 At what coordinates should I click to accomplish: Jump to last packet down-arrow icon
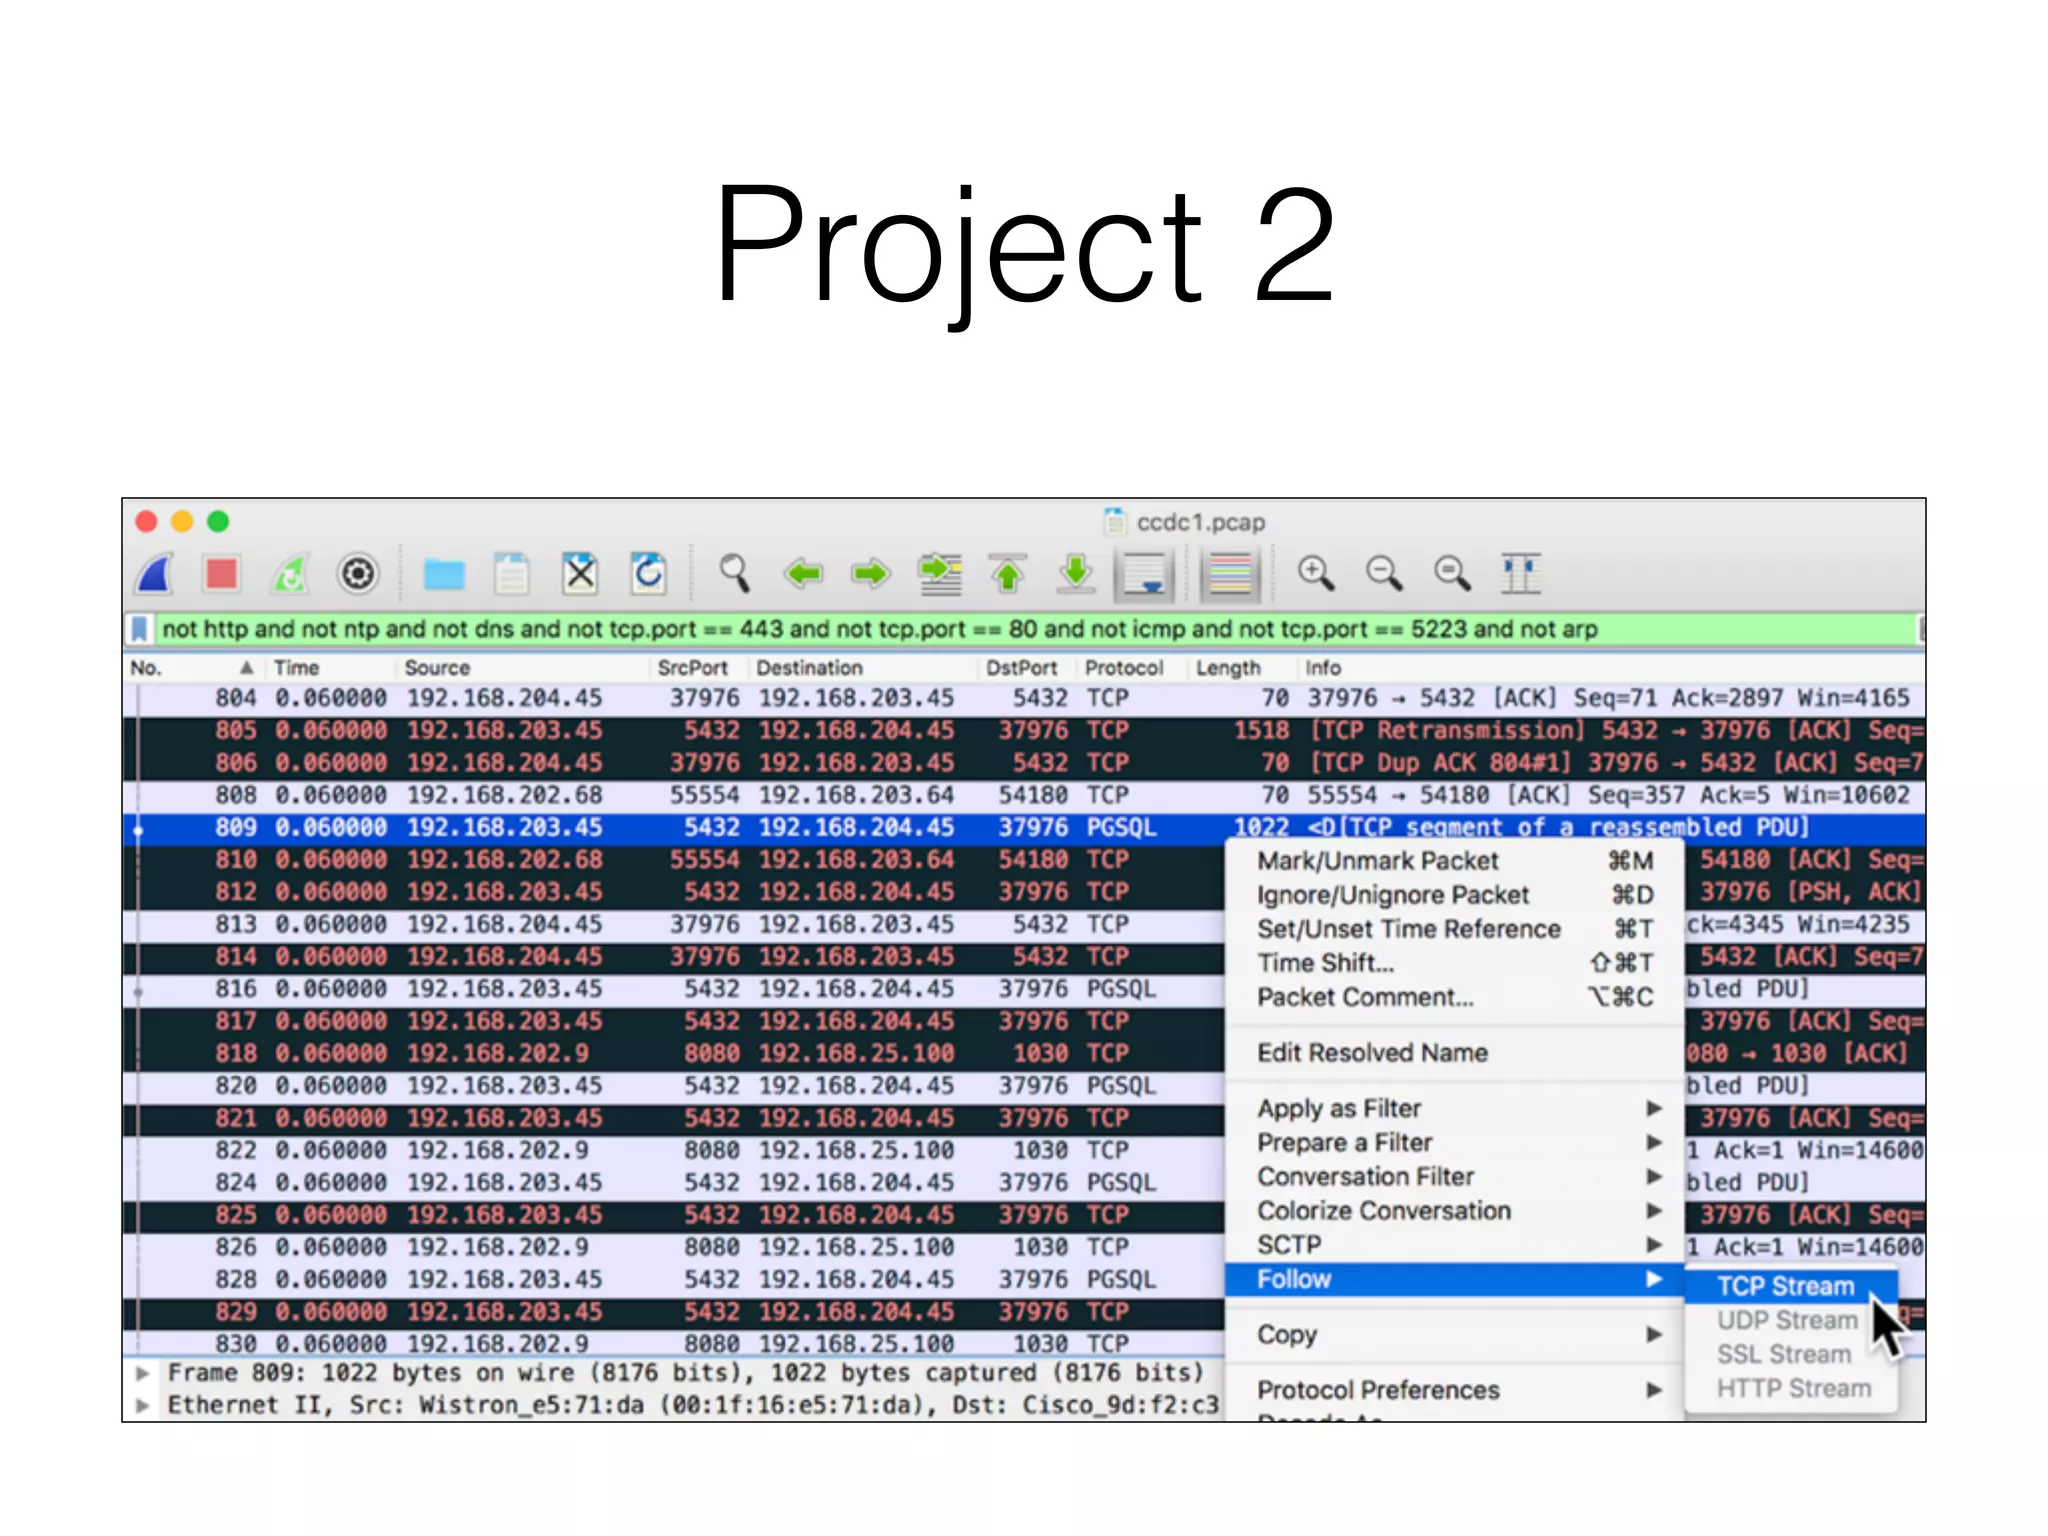[1076, 574]
